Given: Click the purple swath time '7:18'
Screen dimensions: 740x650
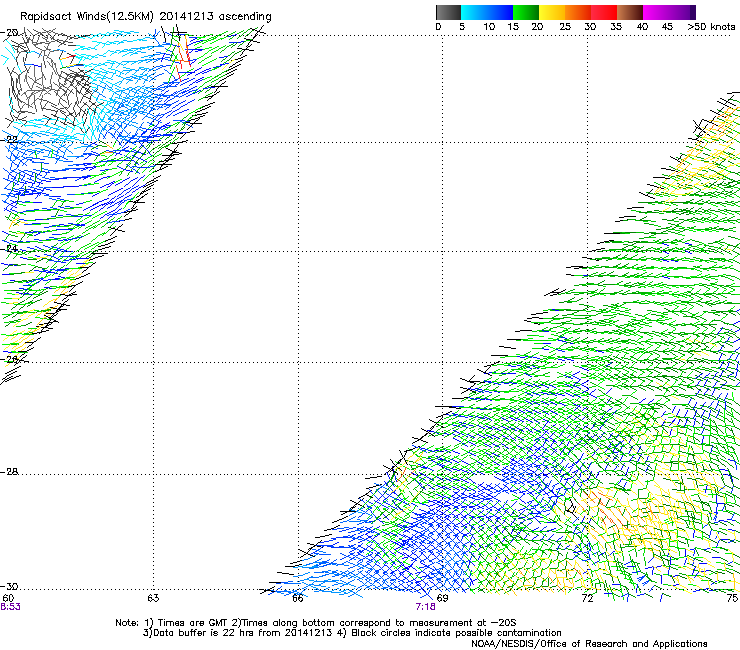Looking at the screenshot, I should tap(425, 607).
